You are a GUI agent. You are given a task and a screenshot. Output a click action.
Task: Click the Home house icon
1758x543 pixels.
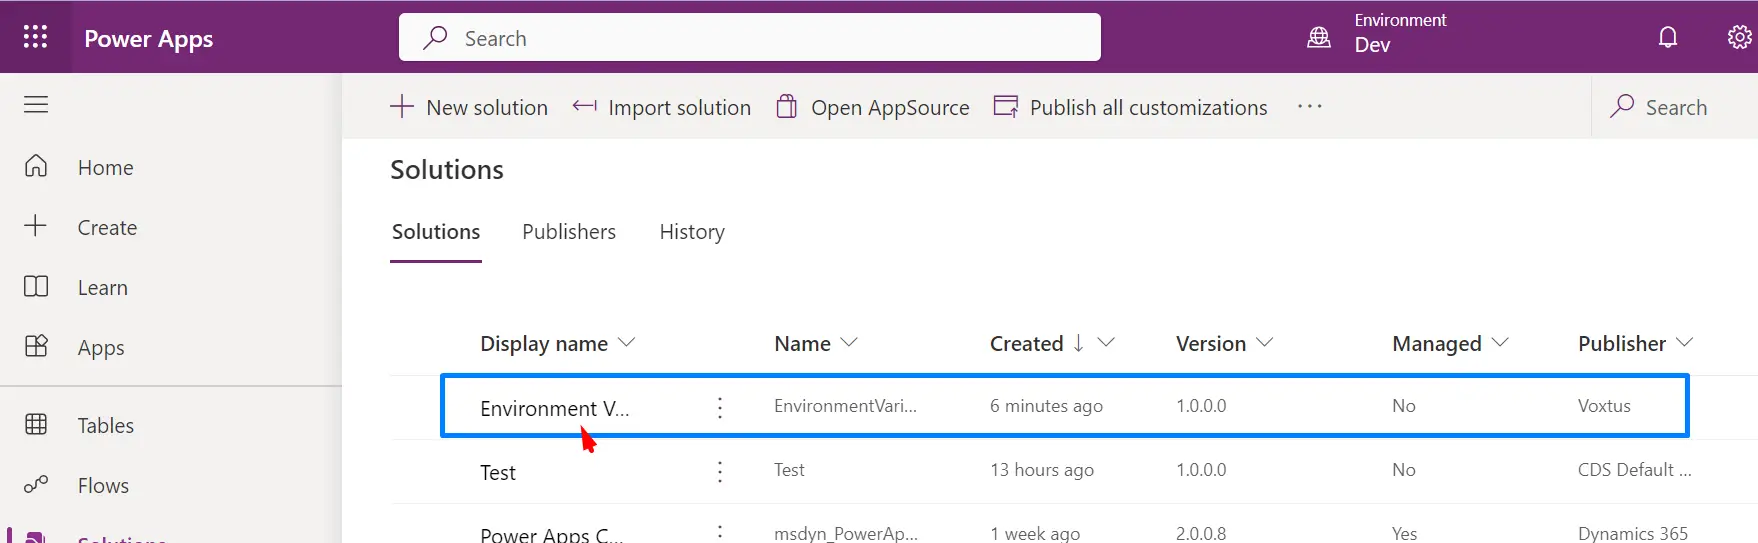tap(36, 166)
